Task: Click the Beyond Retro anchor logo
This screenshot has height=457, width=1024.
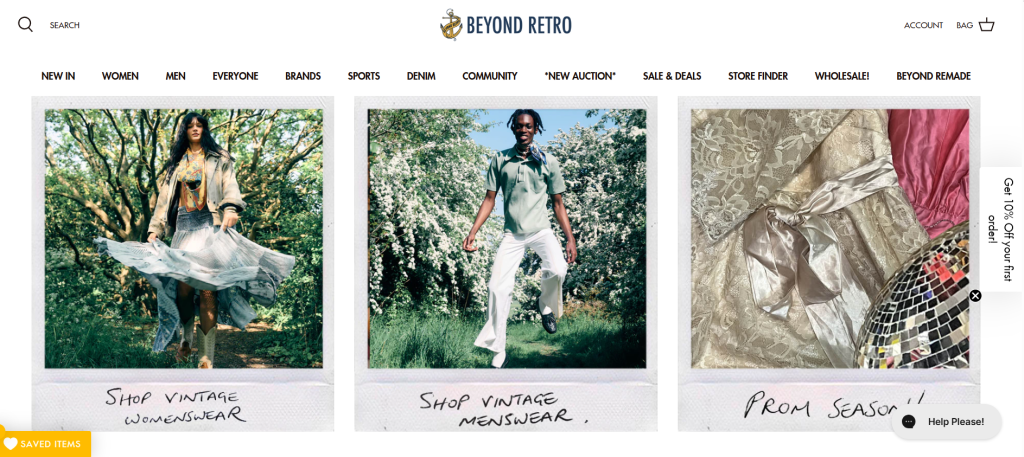Action: tap(451, 25)
